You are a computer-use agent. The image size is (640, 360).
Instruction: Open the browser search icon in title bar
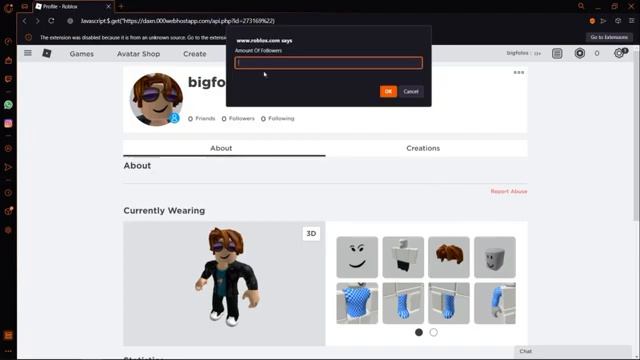(581, 6)
